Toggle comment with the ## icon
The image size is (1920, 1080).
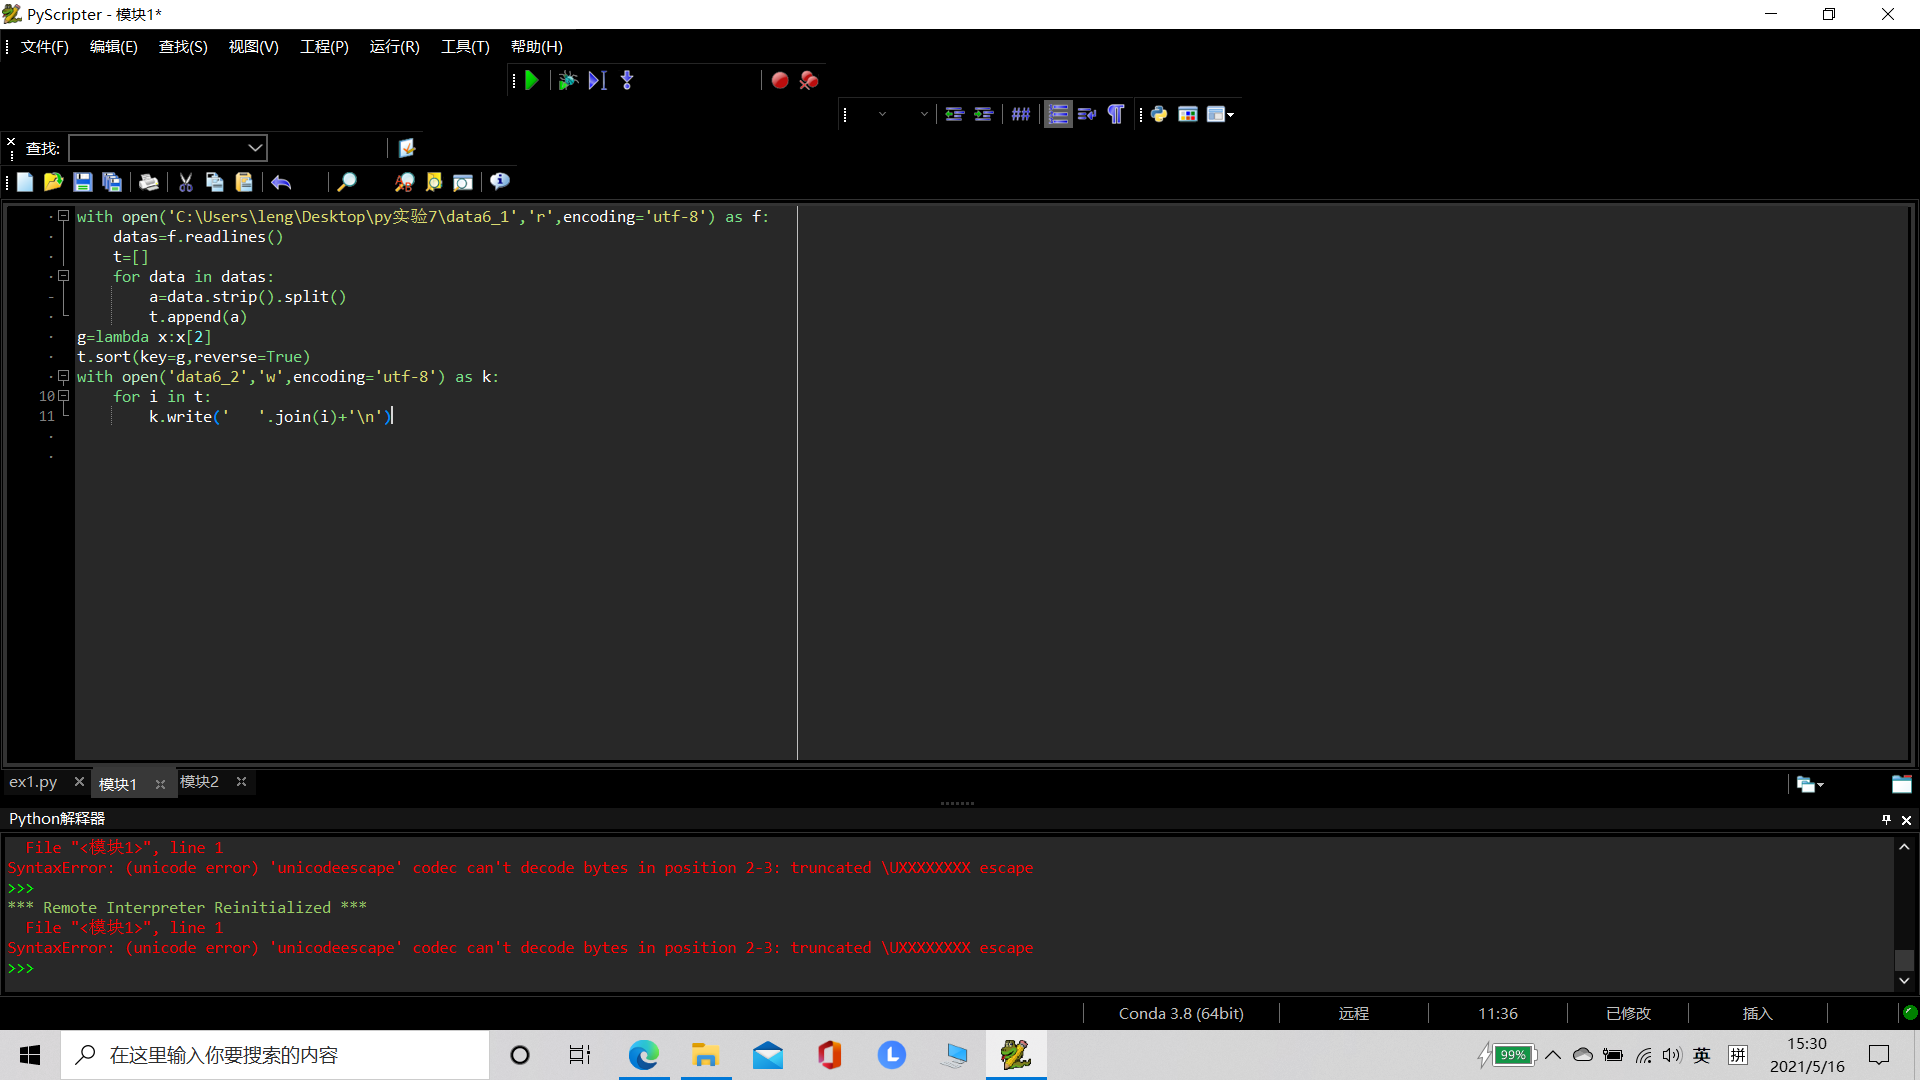tap(1020, 115)
